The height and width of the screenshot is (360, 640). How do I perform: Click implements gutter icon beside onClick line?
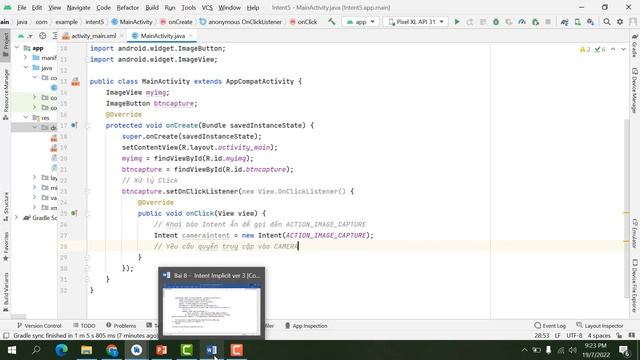[x=74, y=213]
